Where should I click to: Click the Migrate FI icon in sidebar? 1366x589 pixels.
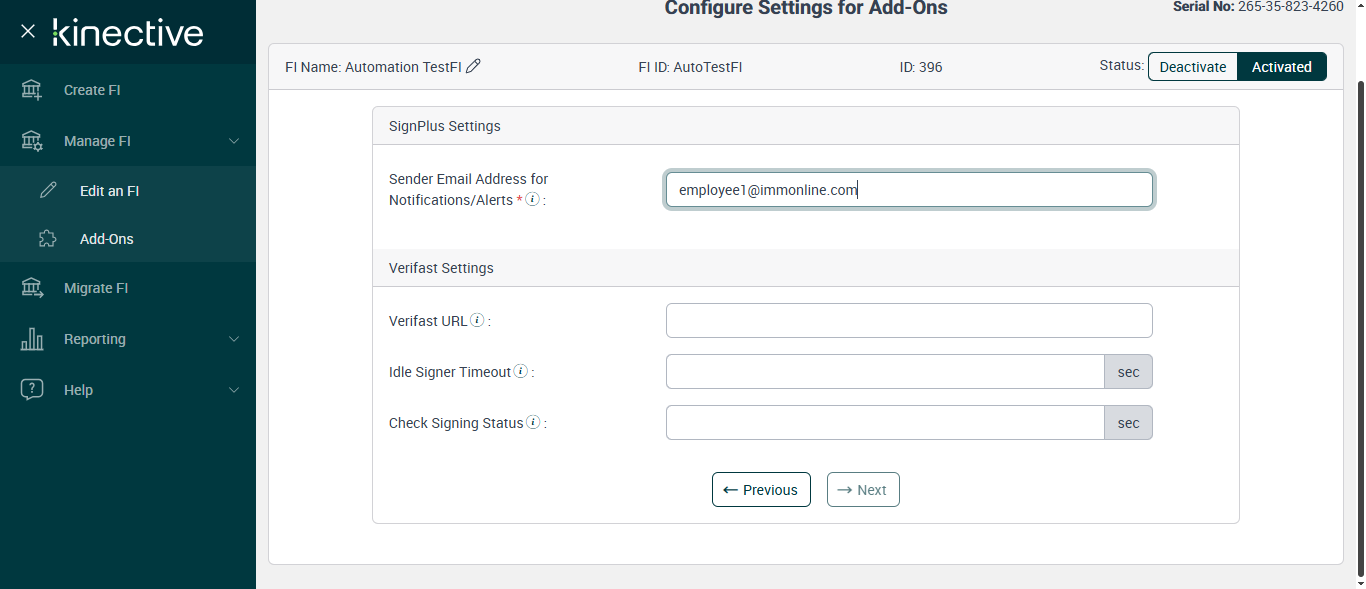(x=32, y=288)
